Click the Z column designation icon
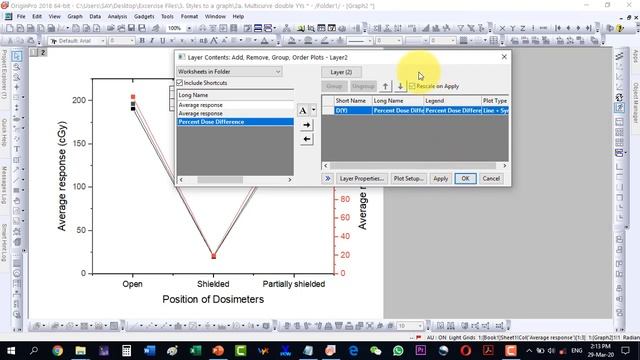 (522, 28)
